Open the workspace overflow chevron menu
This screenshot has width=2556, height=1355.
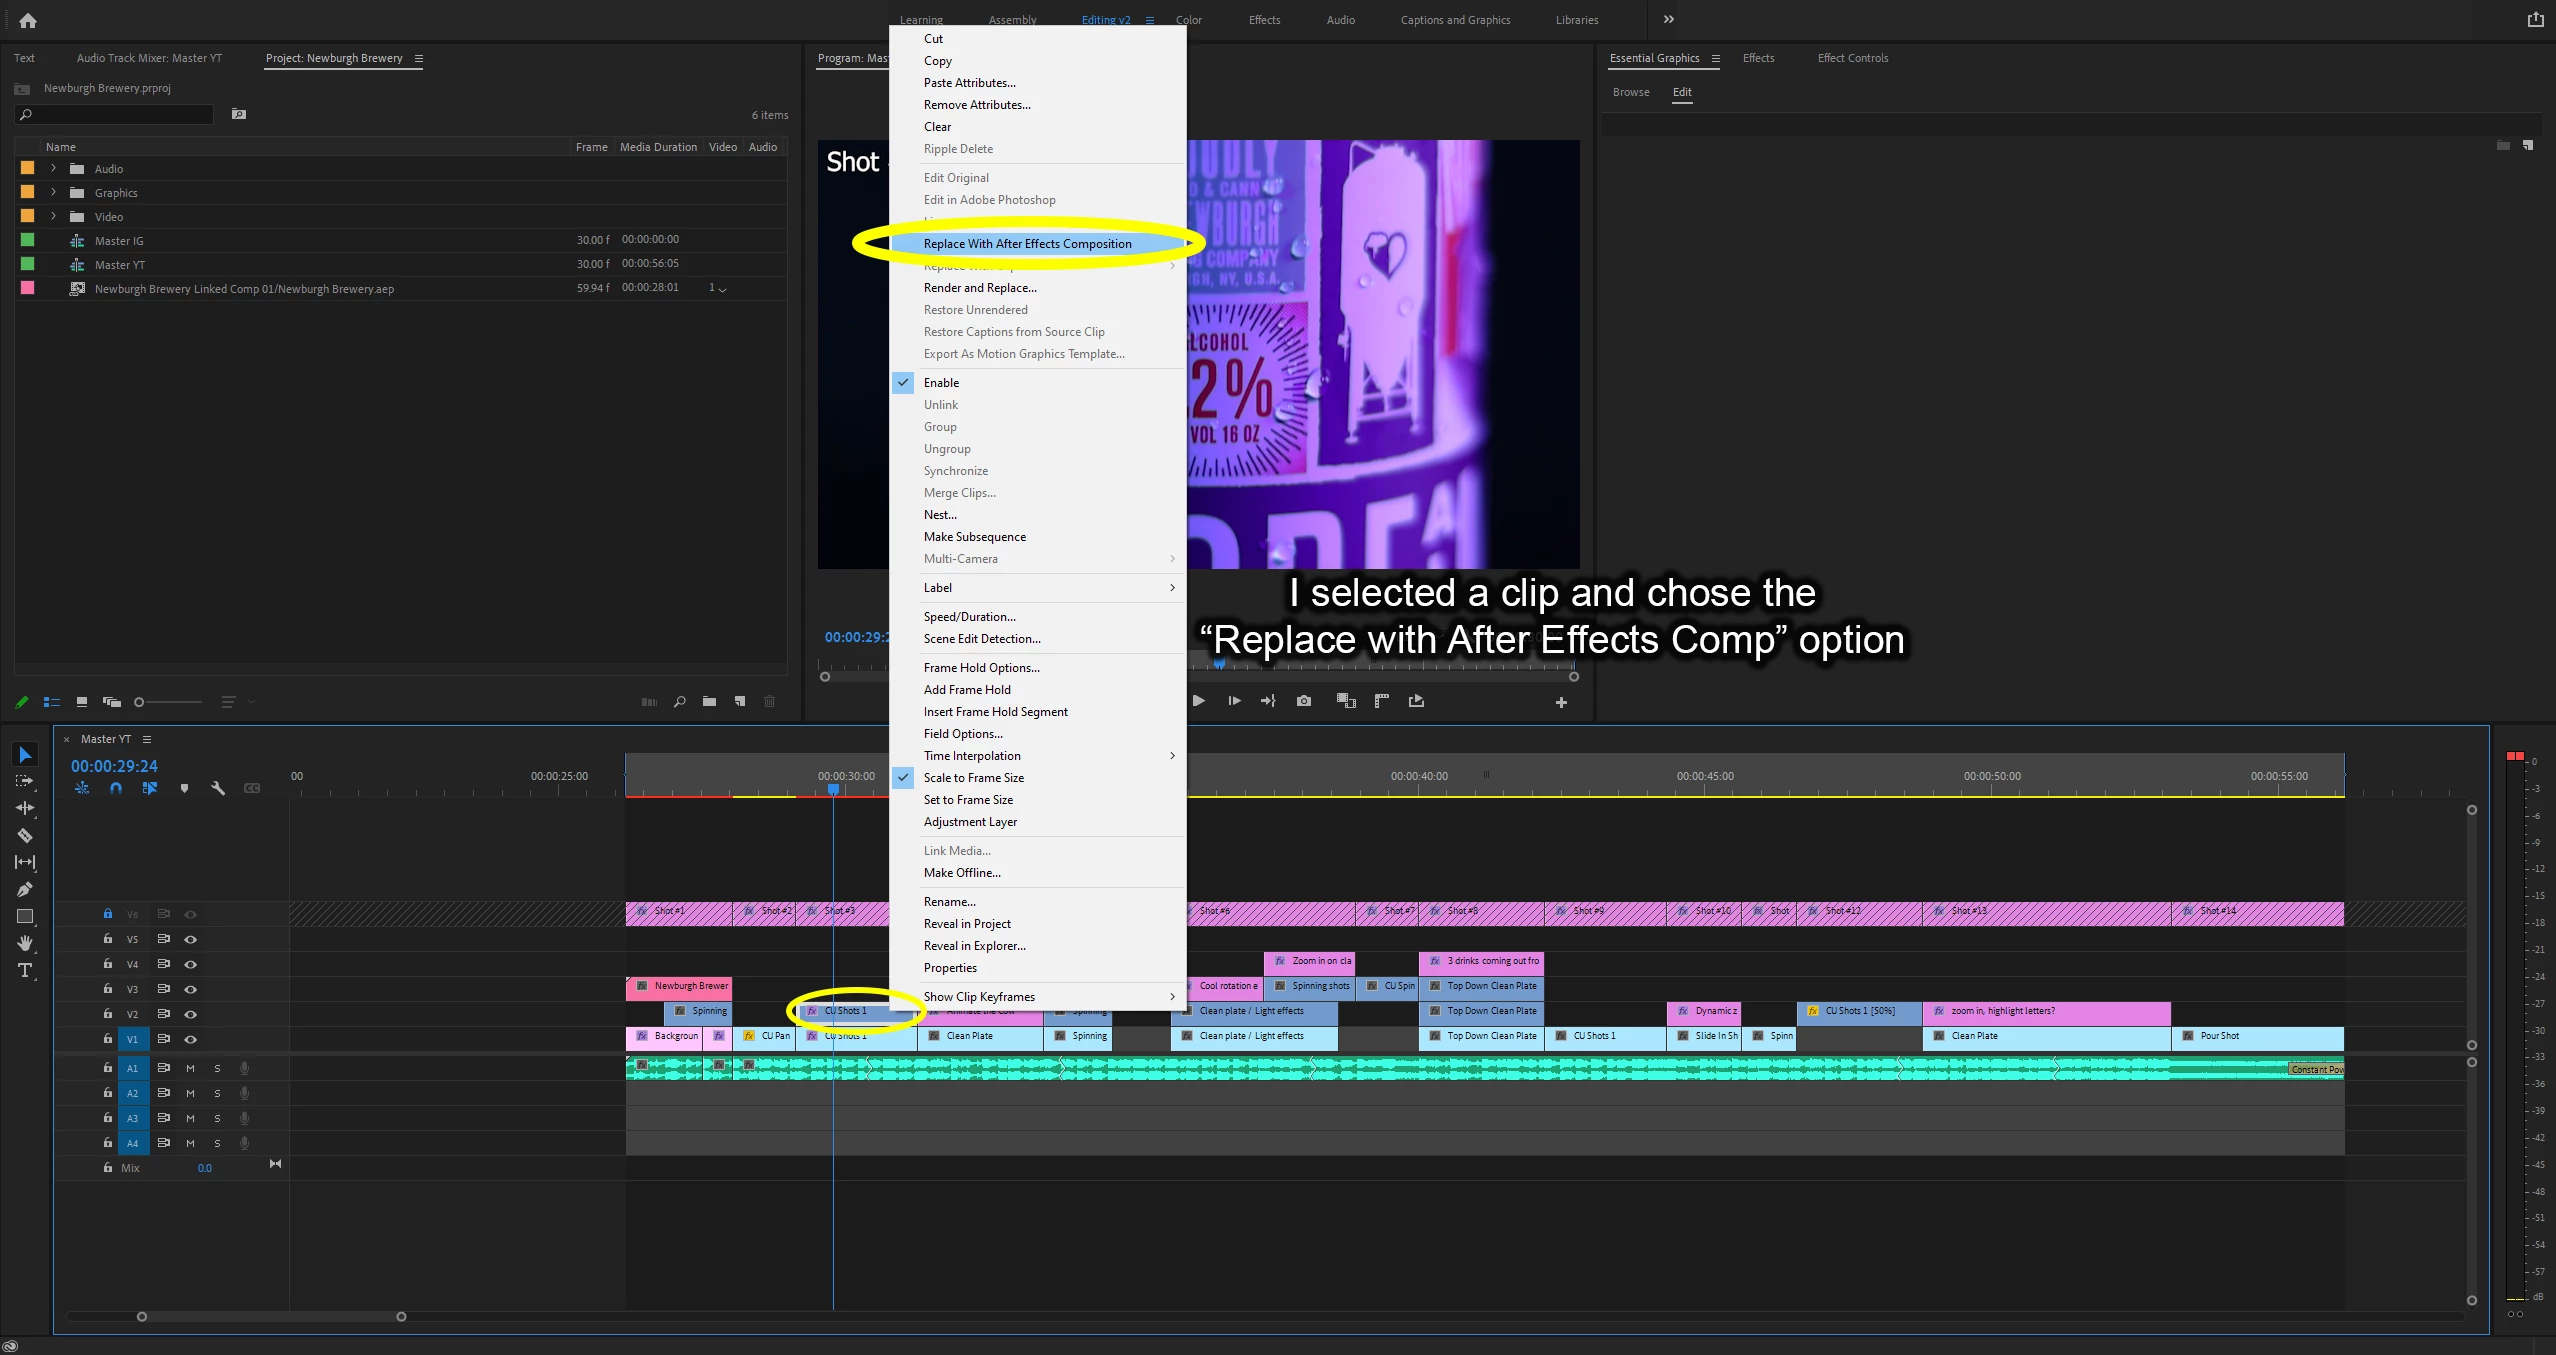(x=1668, y=19)
